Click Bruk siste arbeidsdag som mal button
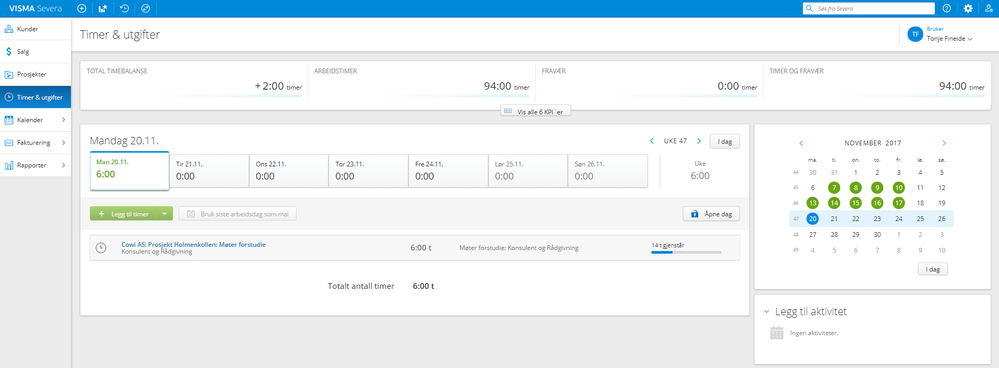 click(238, 214)
